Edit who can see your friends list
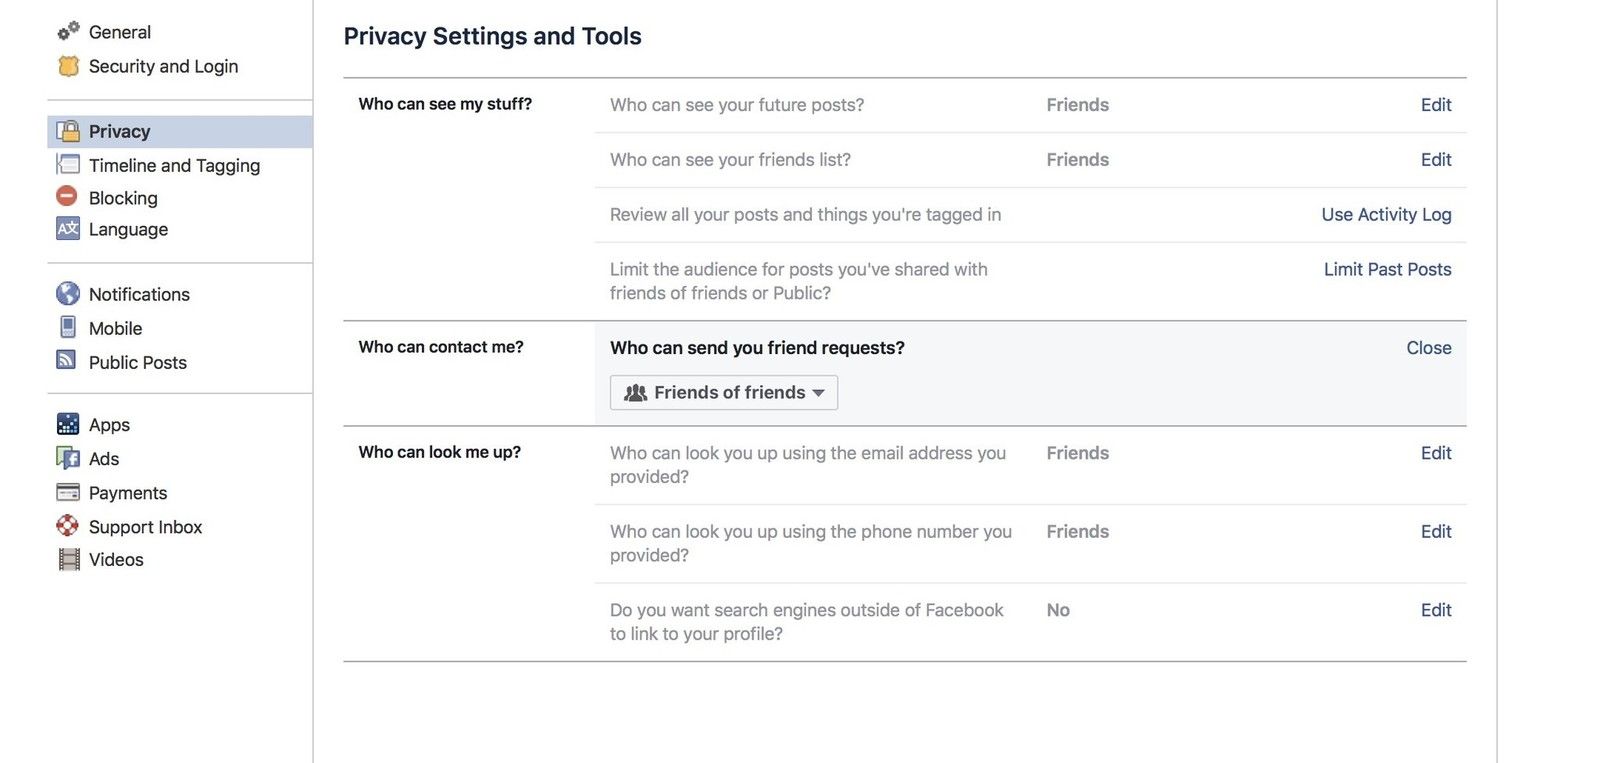 coord(1435,160)
